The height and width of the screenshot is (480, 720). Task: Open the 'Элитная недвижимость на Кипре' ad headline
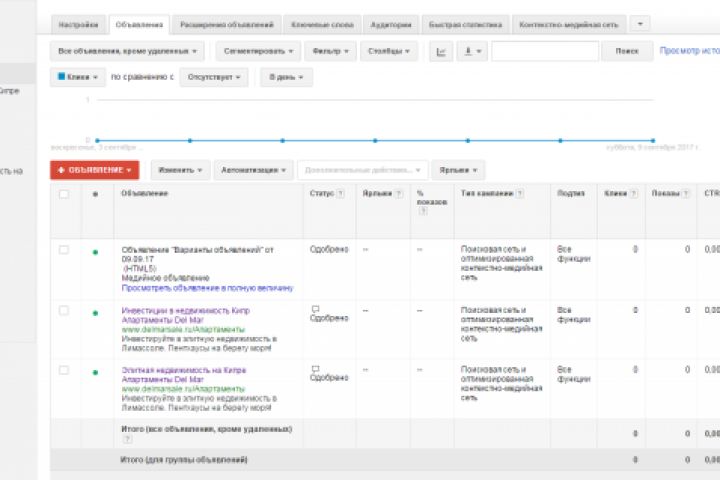point(184,370)
